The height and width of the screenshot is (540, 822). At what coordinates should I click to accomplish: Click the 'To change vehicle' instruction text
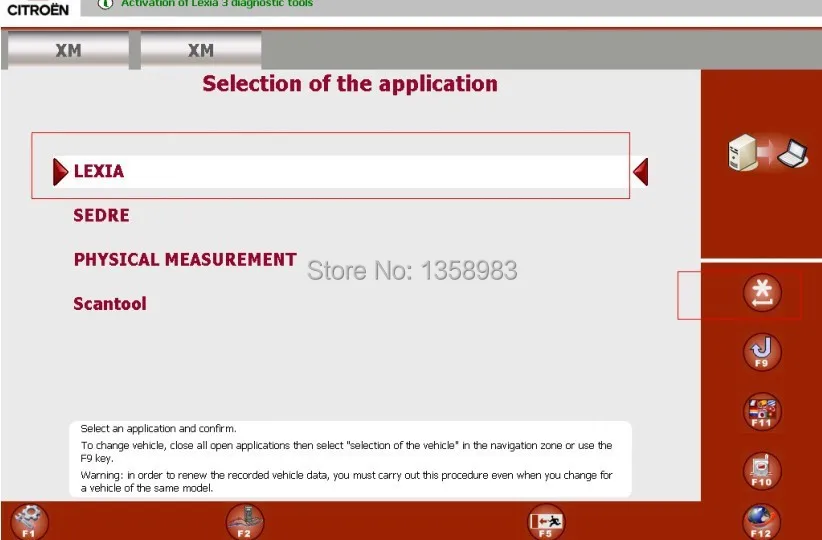[346, 451]
